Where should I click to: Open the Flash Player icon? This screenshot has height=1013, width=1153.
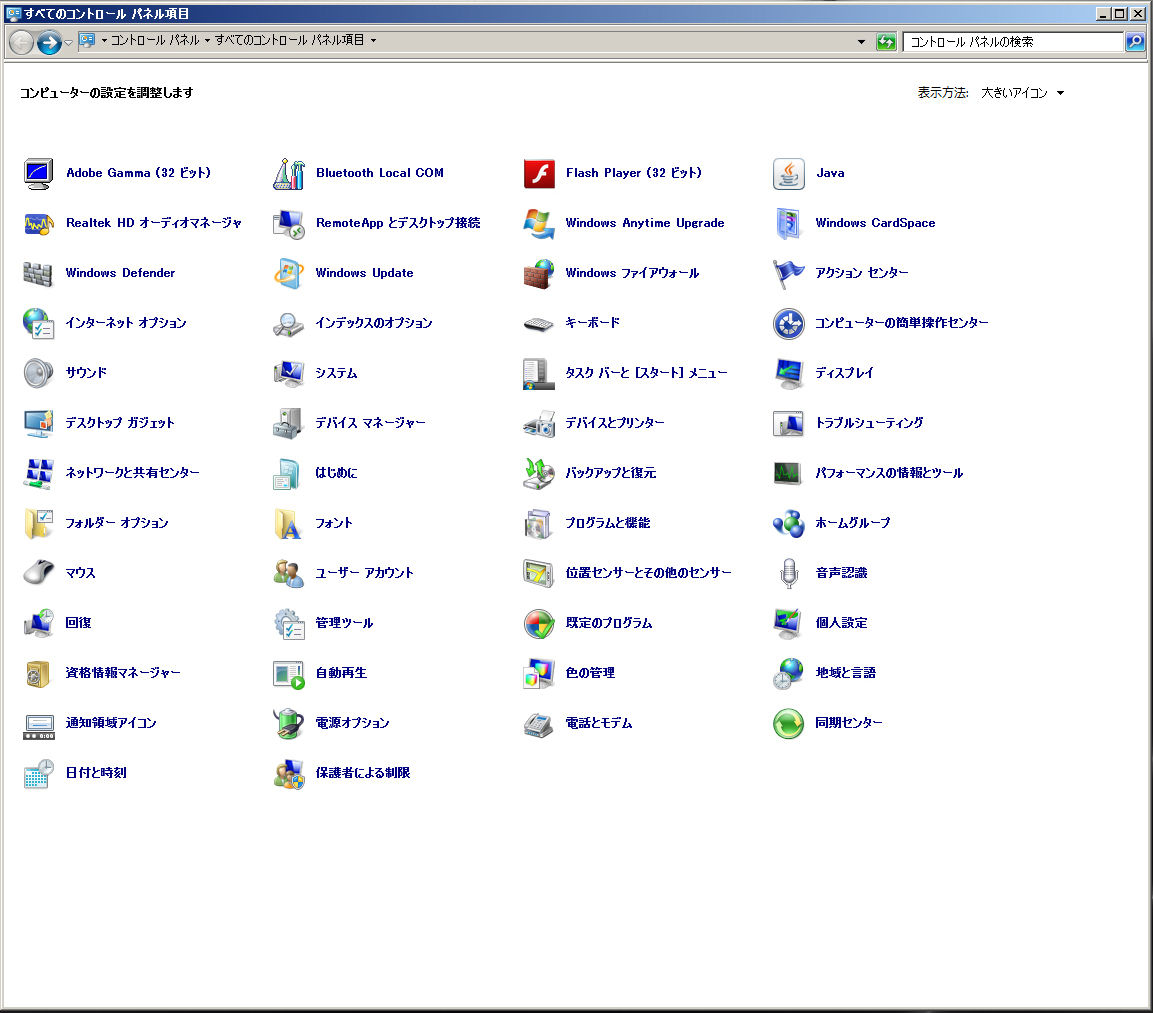tap(538, 173)
